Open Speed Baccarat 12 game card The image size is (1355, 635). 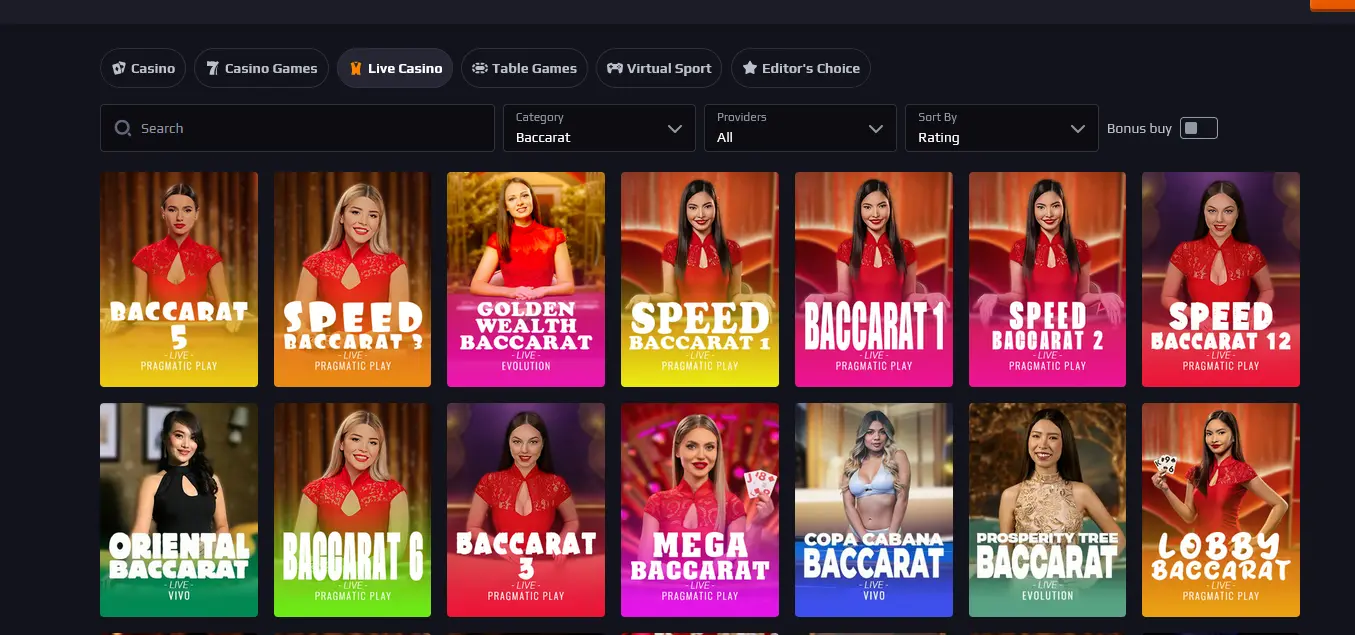pyautogui.click(x=1221, y=279)
